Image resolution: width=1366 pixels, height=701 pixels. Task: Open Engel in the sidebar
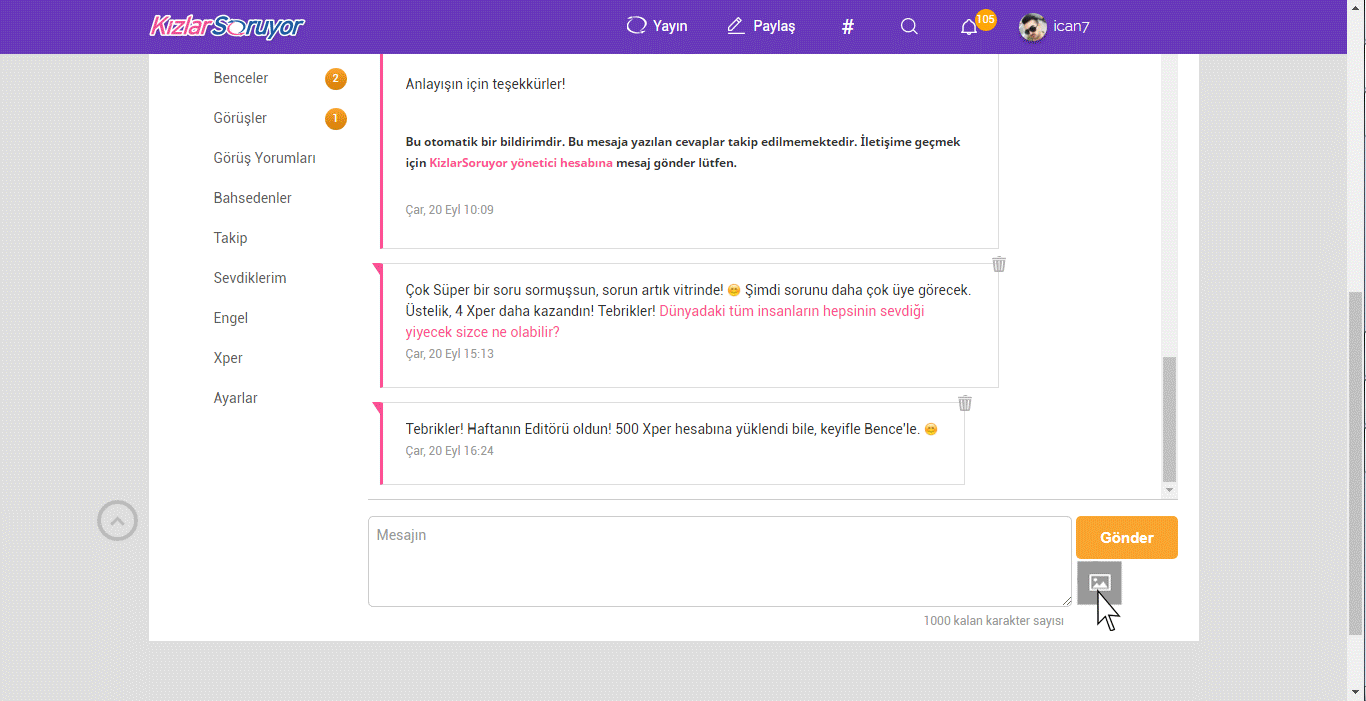click(231, 318)
